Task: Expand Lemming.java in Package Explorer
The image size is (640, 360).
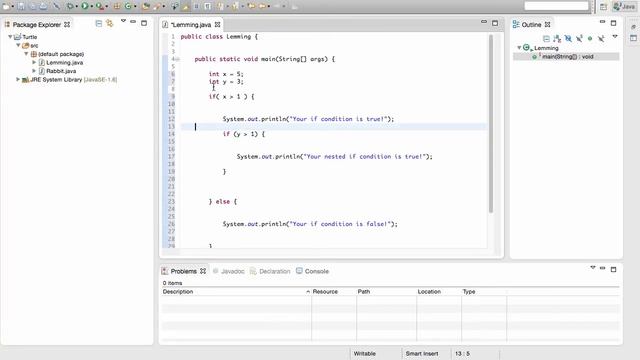Action: [34, 62]
